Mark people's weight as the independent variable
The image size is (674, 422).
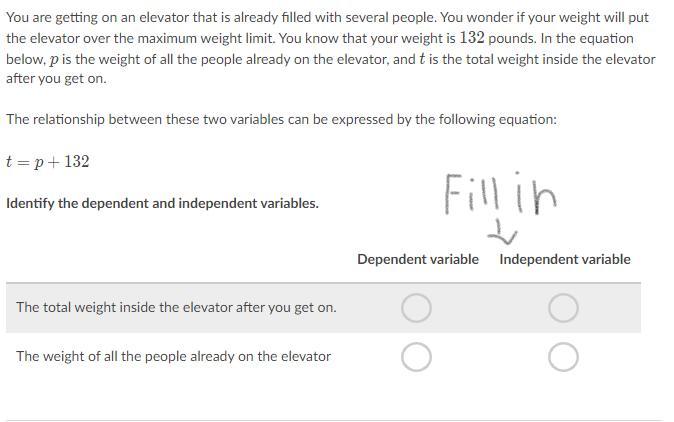563,357
